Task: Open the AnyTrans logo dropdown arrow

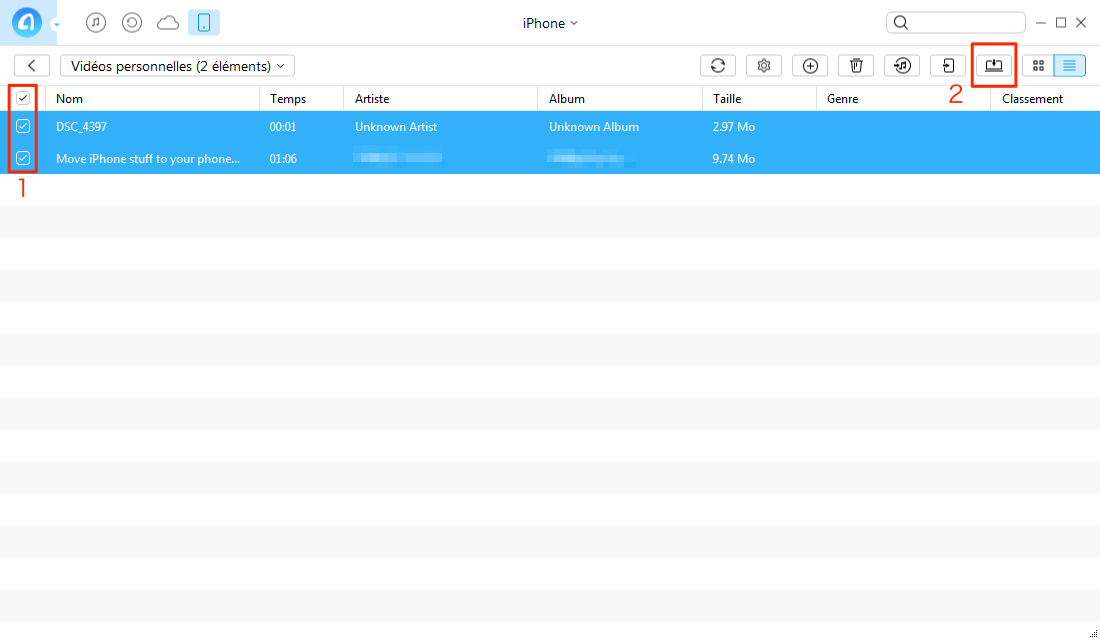Action: [x=56, y=25]
